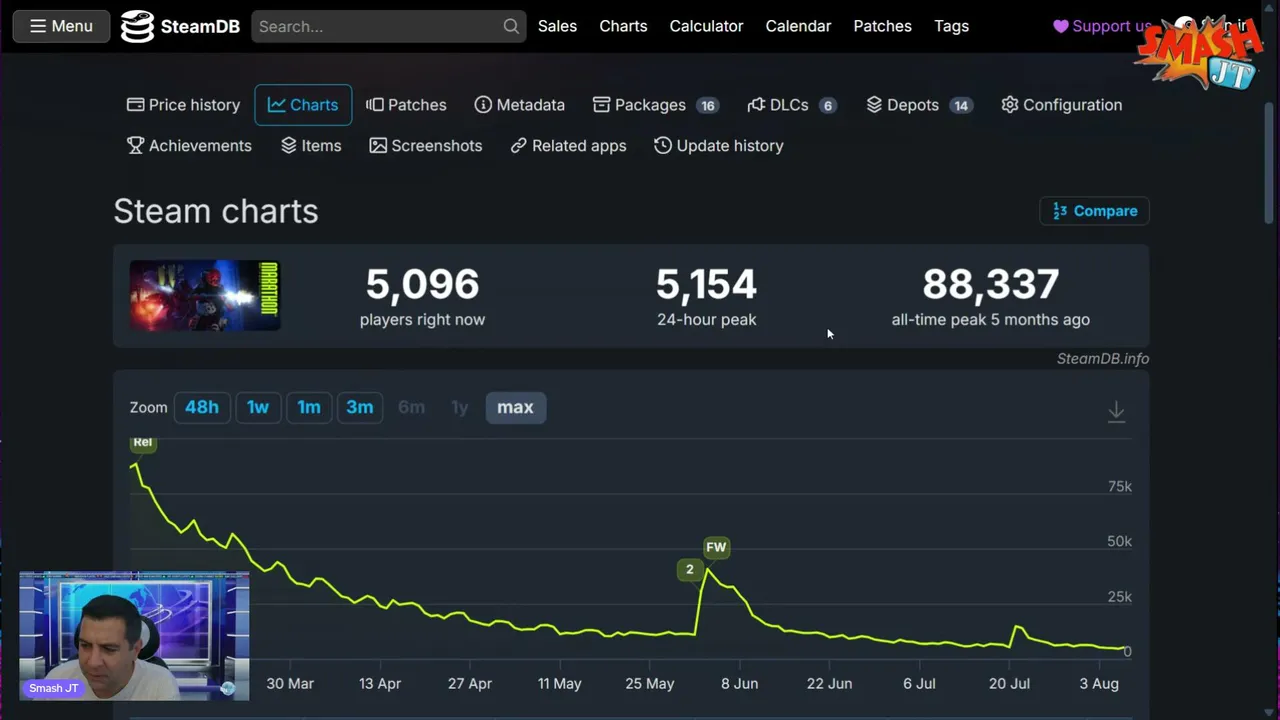Set chart zoom to 3m
This screenshot has width=1280, height=720.
pyautogui.click(x=360, y=407)
